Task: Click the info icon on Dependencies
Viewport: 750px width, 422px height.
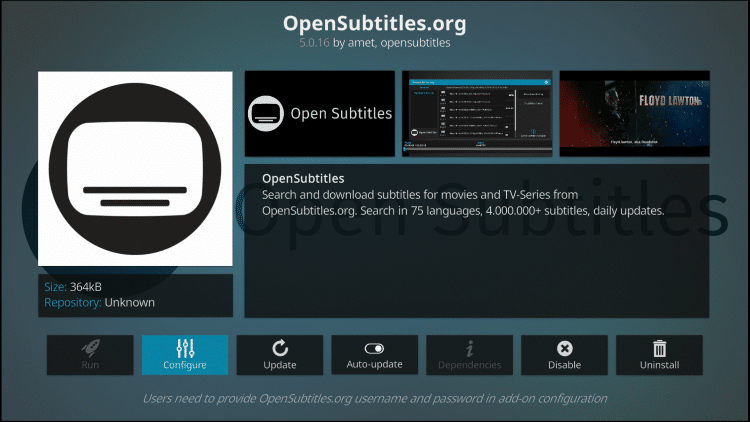Action: click(469, 348)
